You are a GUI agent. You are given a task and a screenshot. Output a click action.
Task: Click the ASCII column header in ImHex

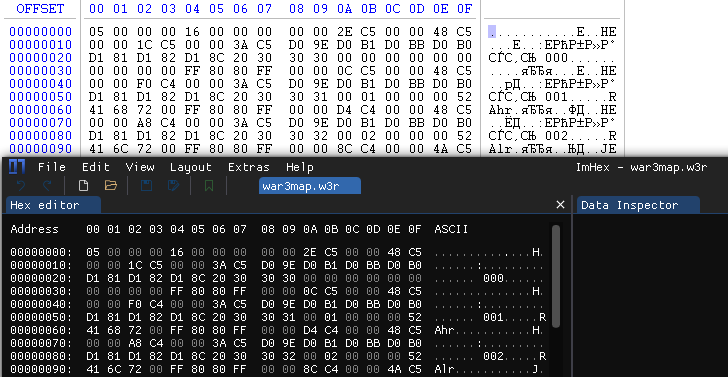pyautogui.click(x=451, y=229)
